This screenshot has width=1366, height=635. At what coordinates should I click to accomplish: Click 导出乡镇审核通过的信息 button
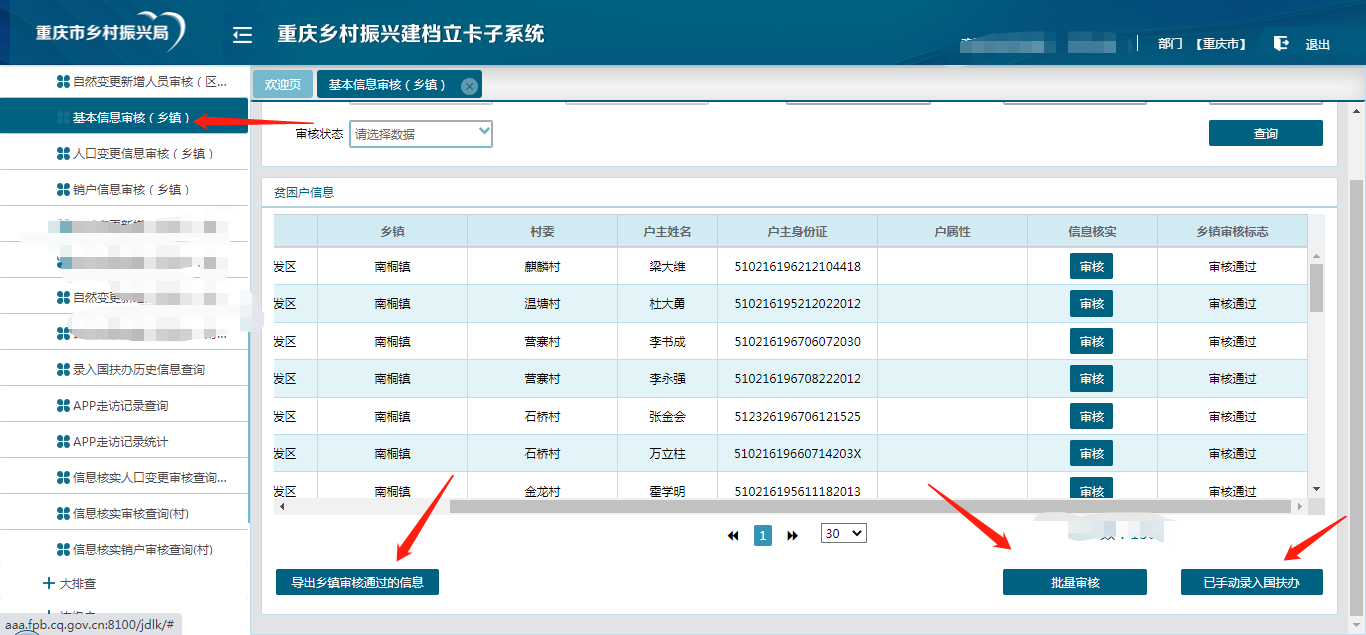coord(357,582)
